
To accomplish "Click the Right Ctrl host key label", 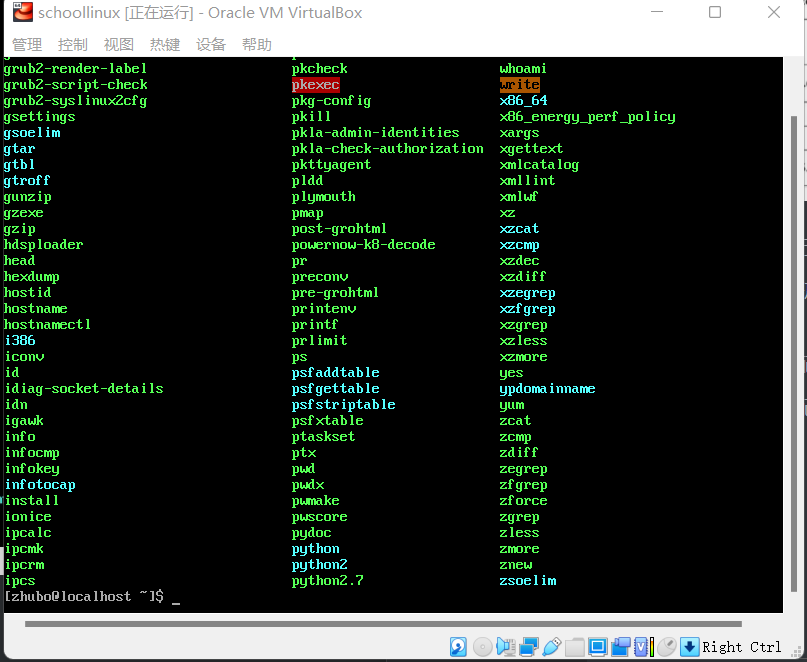I will tap(742, 647).
